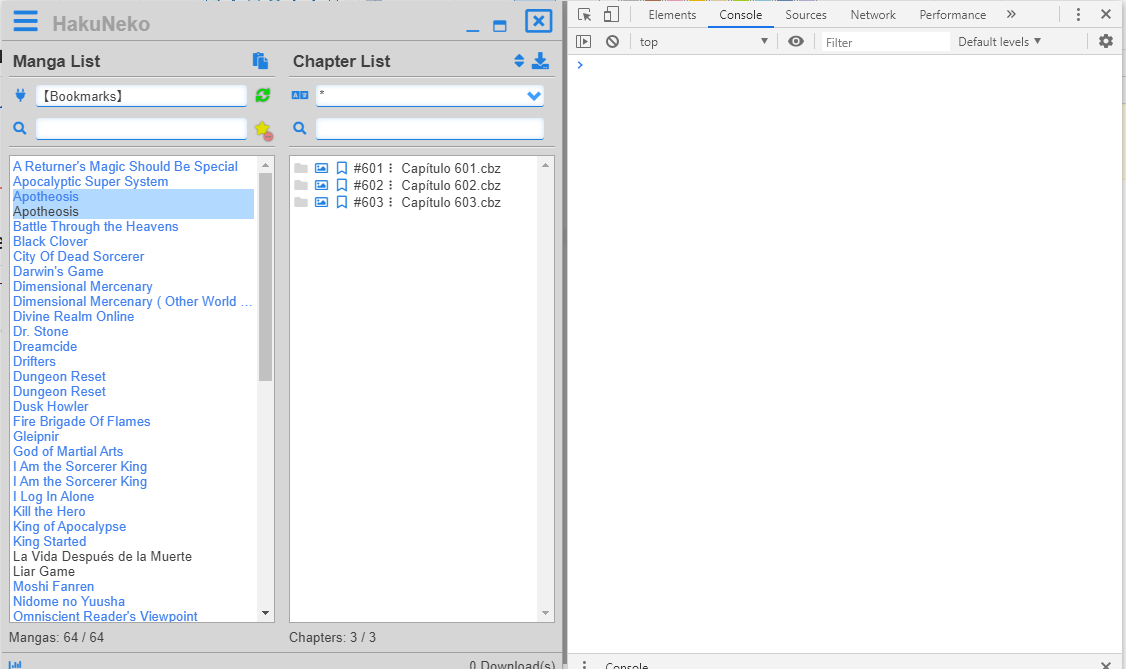Click the DevTools inspect element icon
The height and width of the screenshot is (669, 1126).
click(585, 14)
